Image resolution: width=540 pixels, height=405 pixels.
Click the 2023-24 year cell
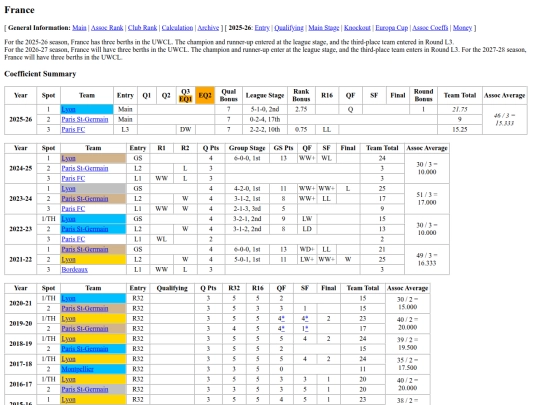(20, 199)
